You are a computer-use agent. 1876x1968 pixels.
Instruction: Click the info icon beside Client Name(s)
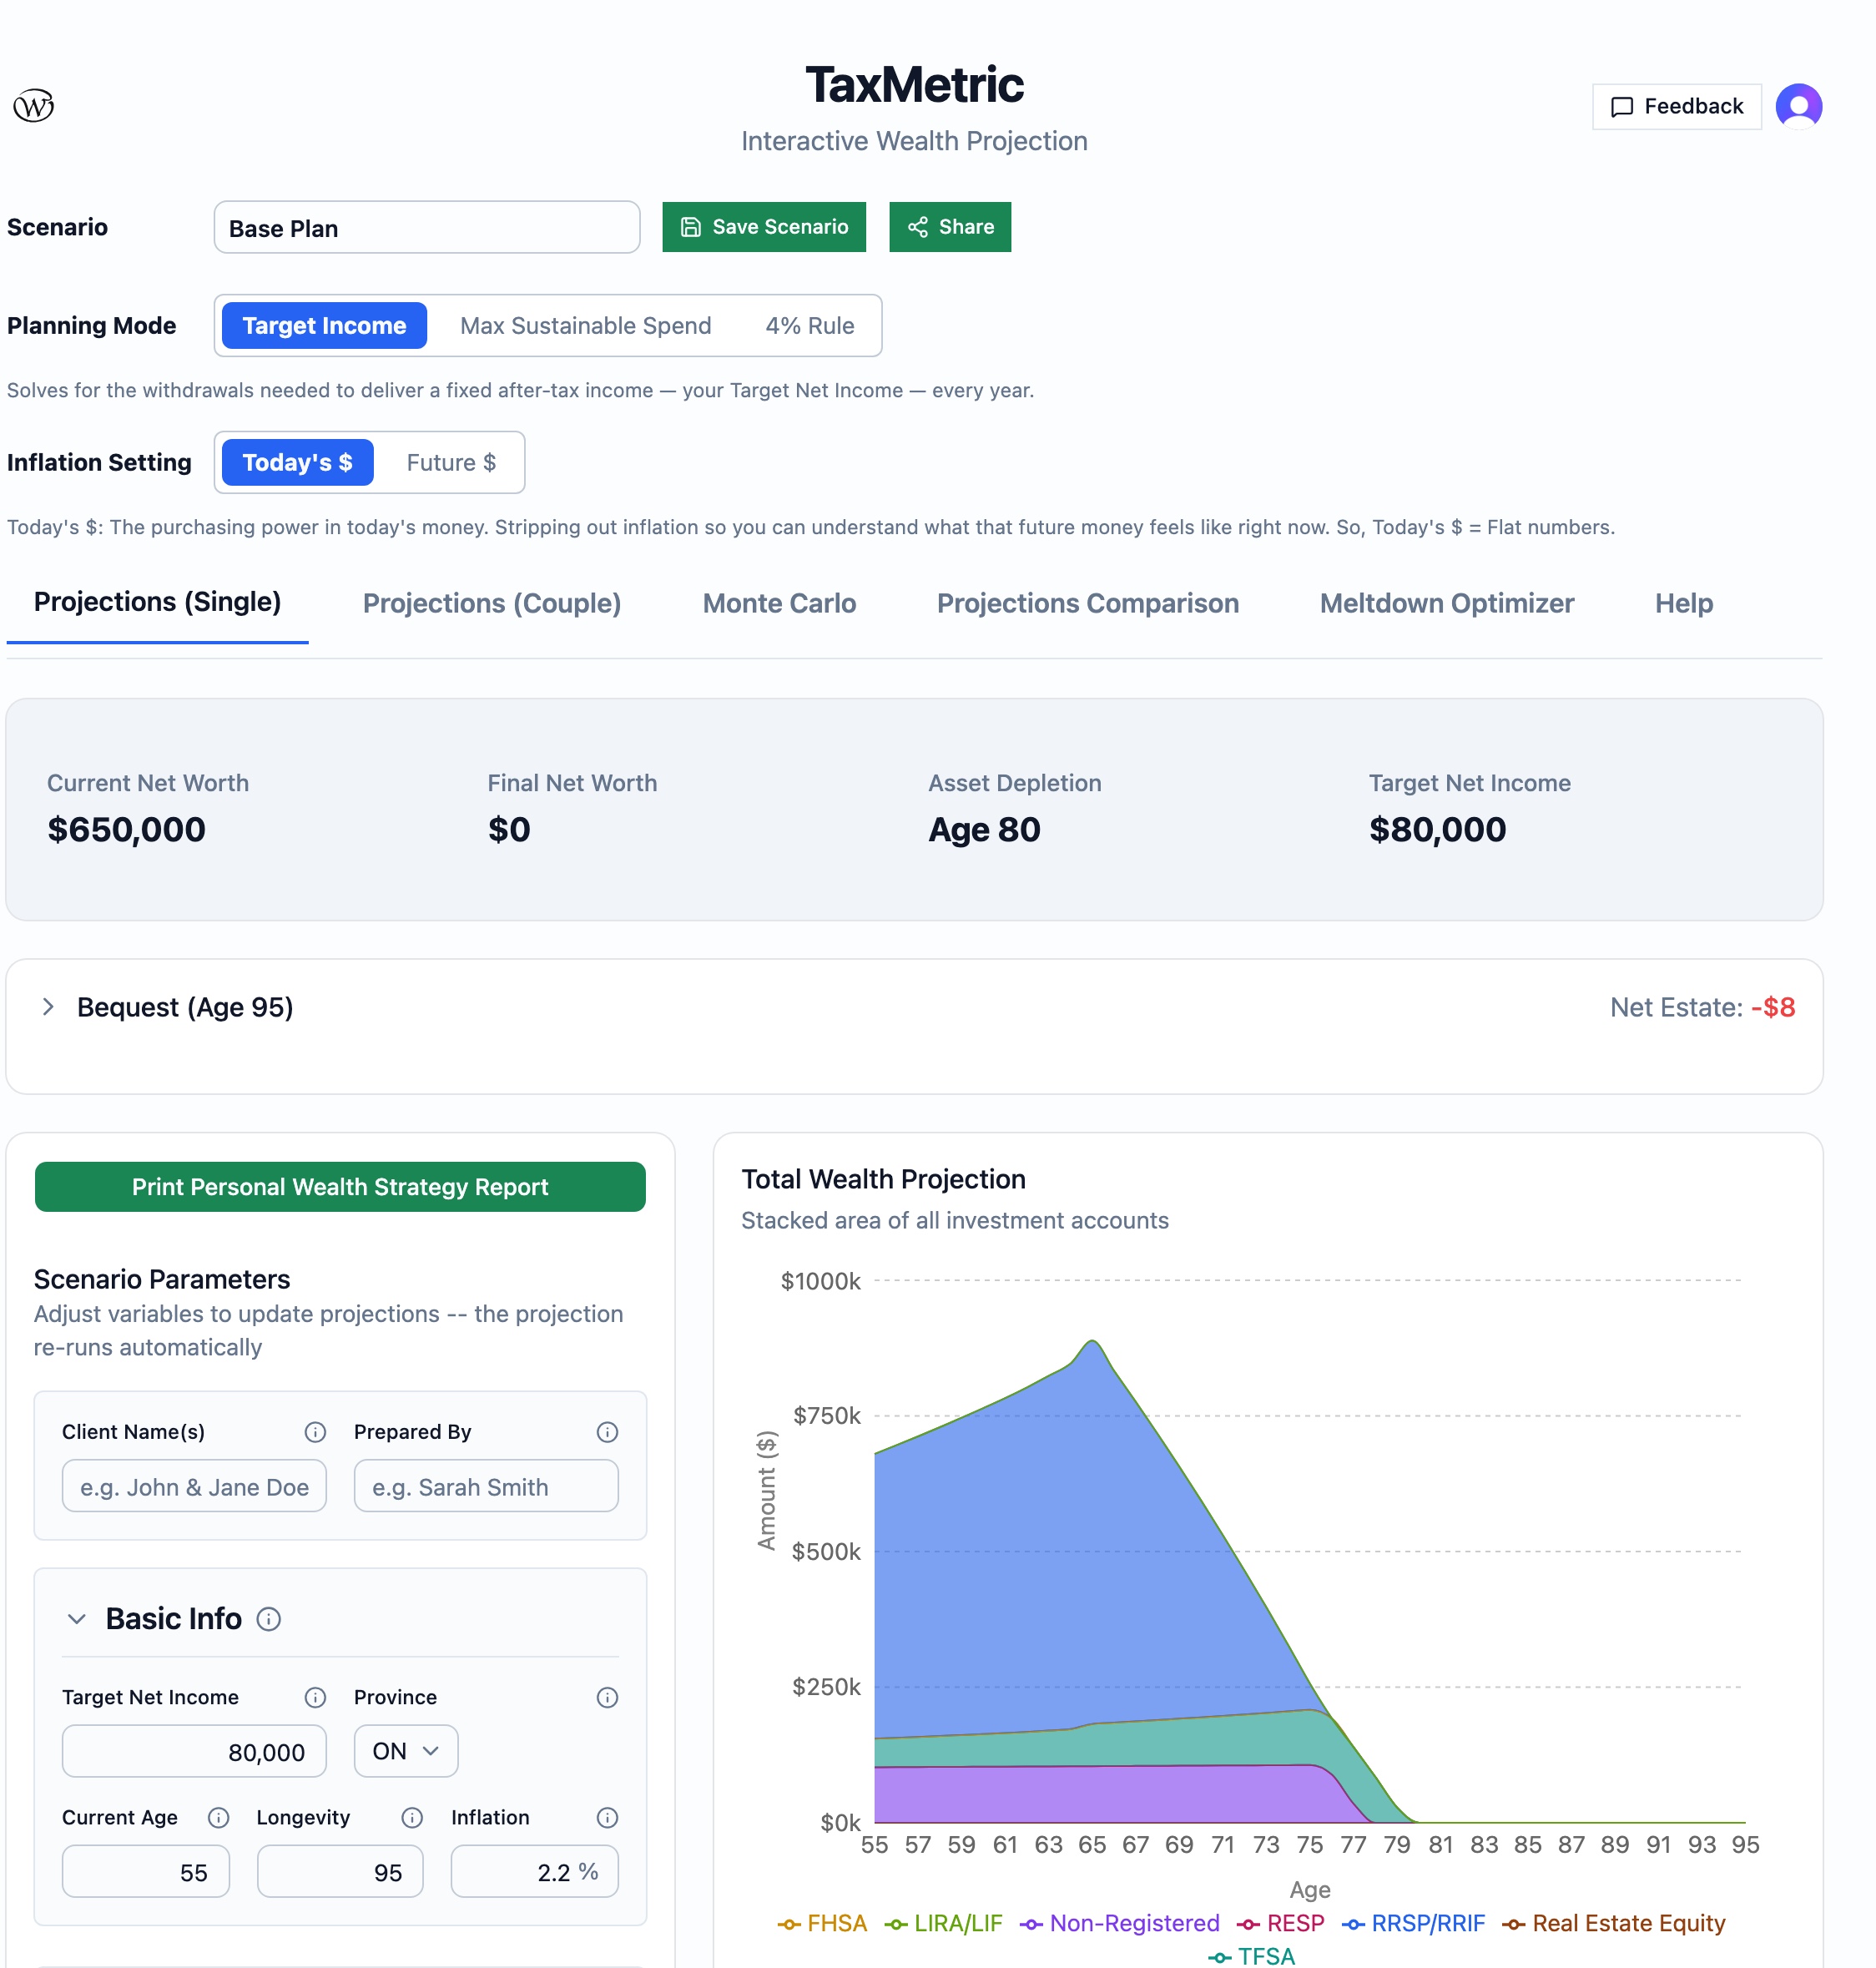pyautogui.click(x=315, y=1432)
